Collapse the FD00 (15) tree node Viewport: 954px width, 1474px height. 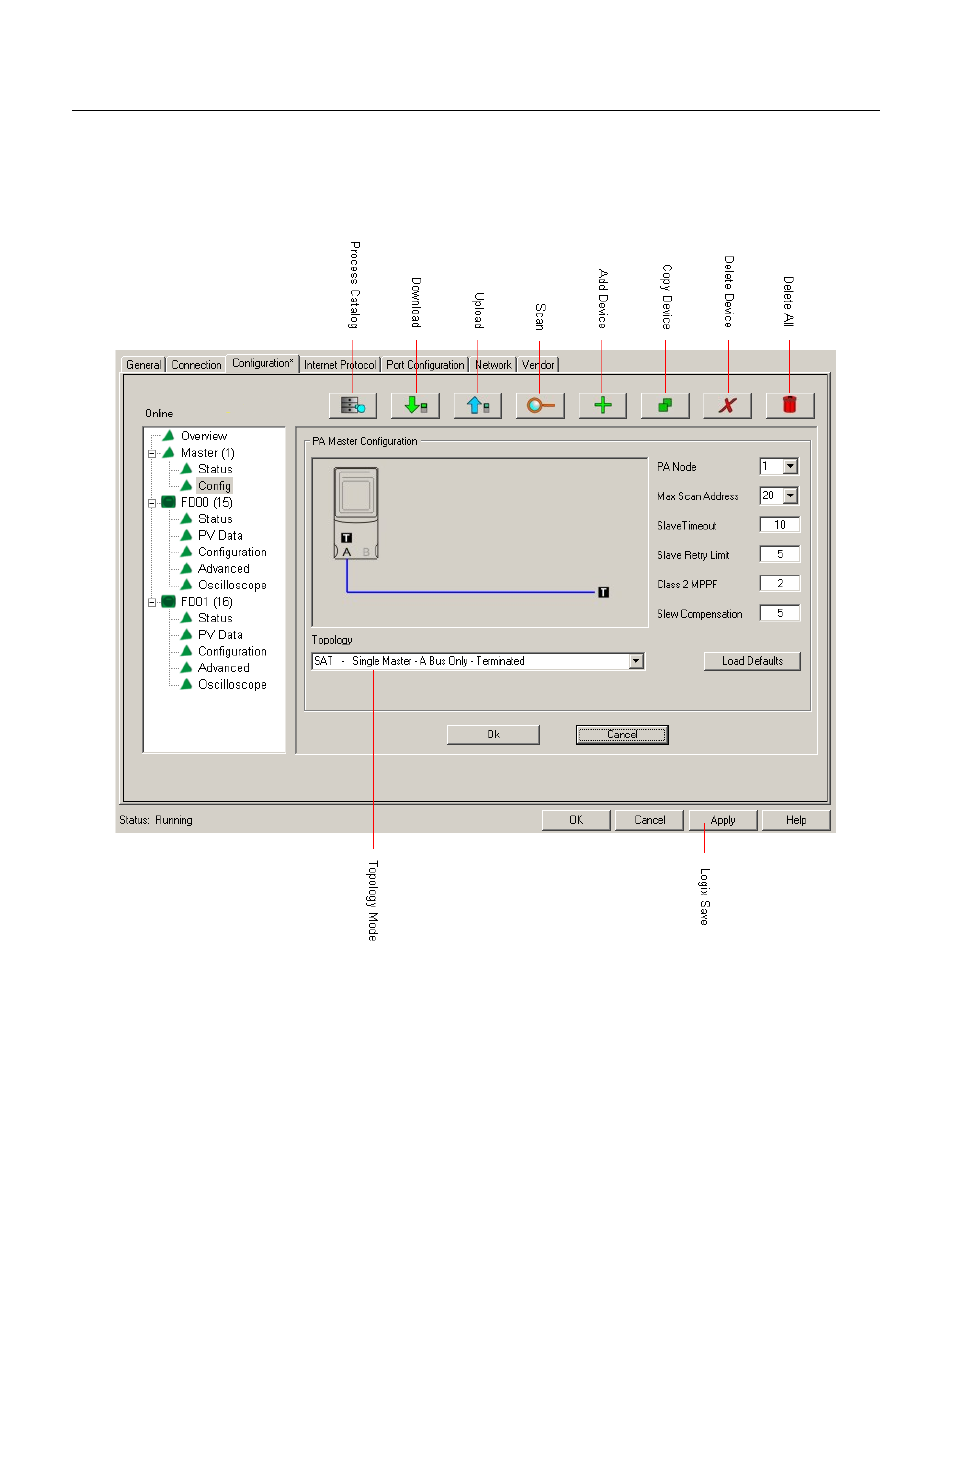pyautogui.click(x=152, y=503)
